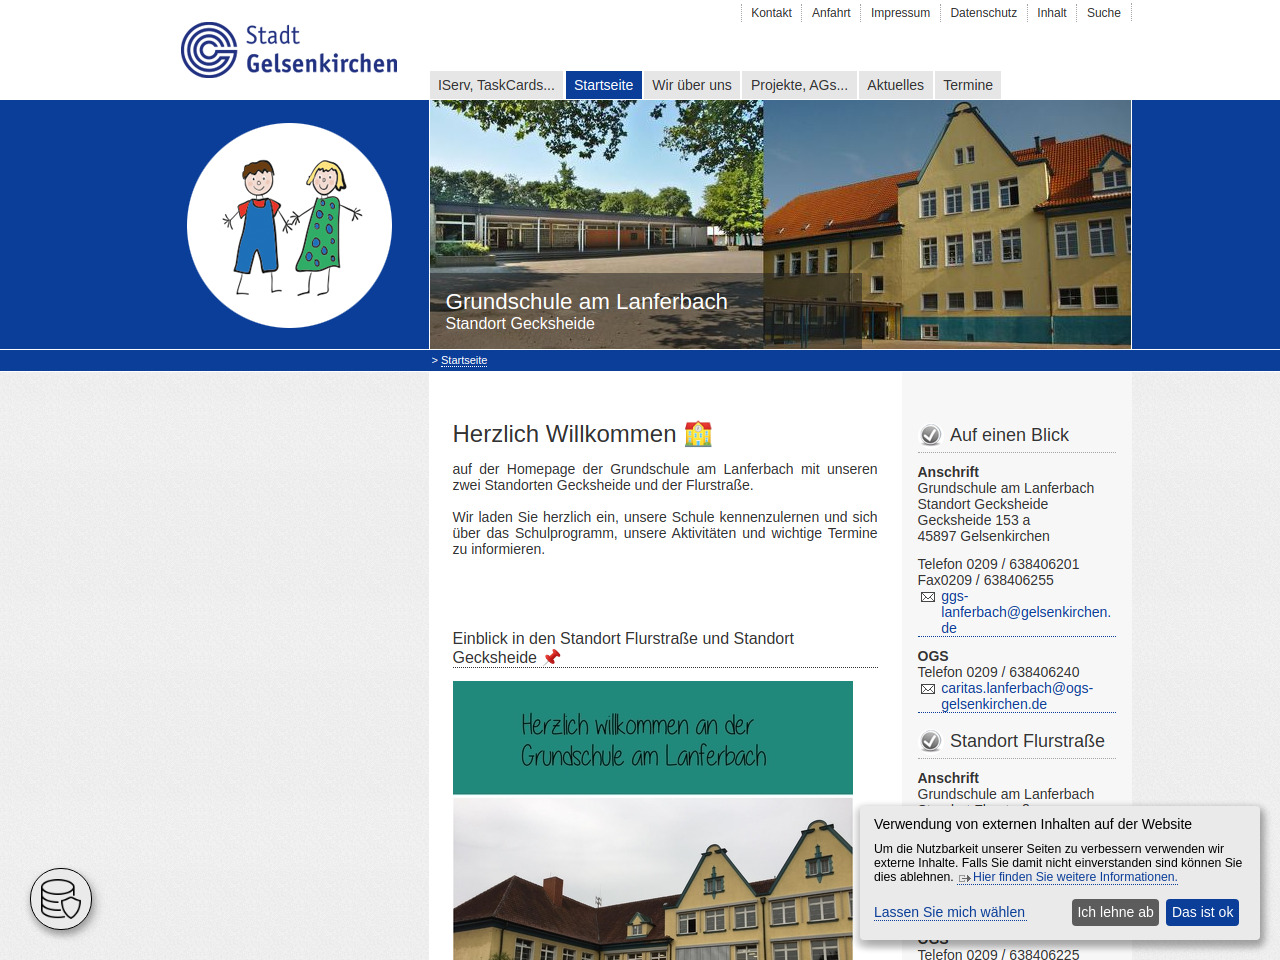Decline with Ich lehne ab button
Image resolution: width=1280 pixels, height=960 pixels.
[1115, 912]
